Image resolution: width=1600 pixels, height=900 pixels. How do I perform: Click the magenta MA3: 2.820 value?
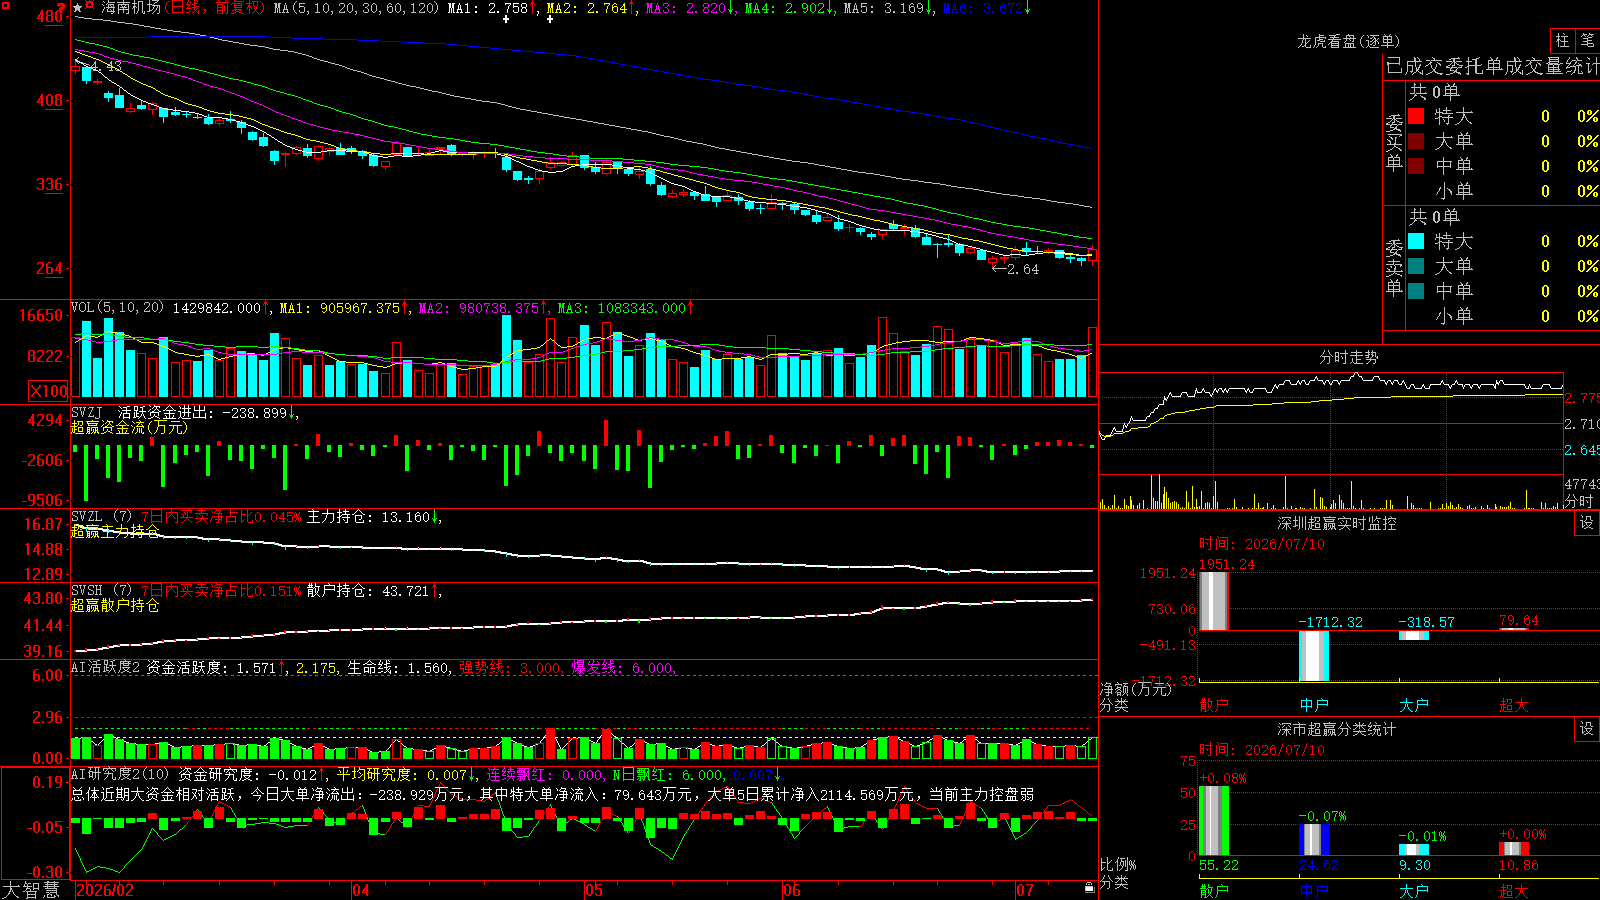tap(690, 8)
